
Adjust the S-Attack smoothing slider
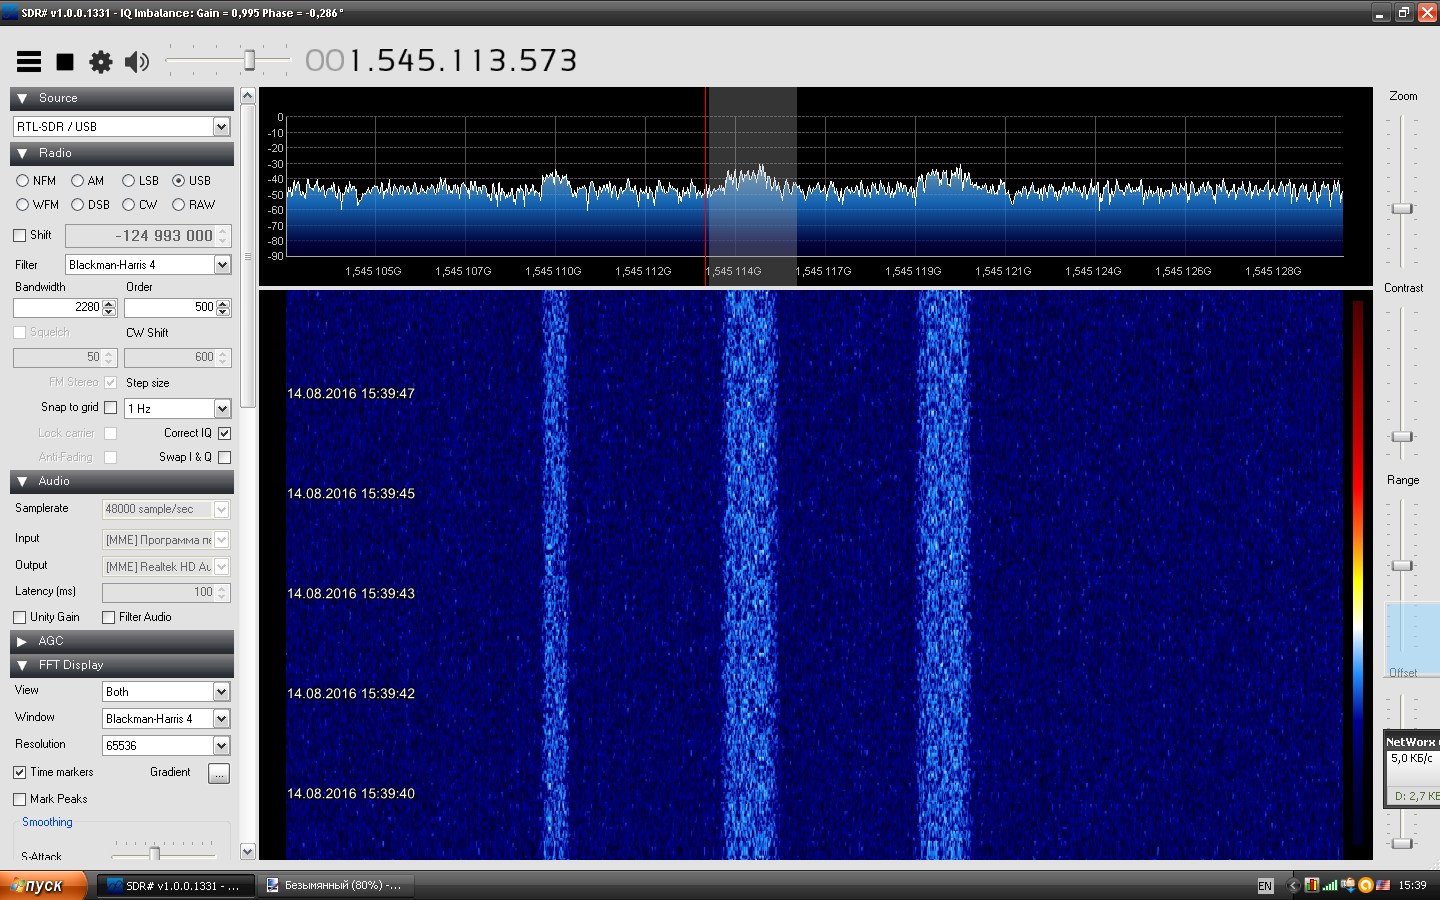point(154,853)
